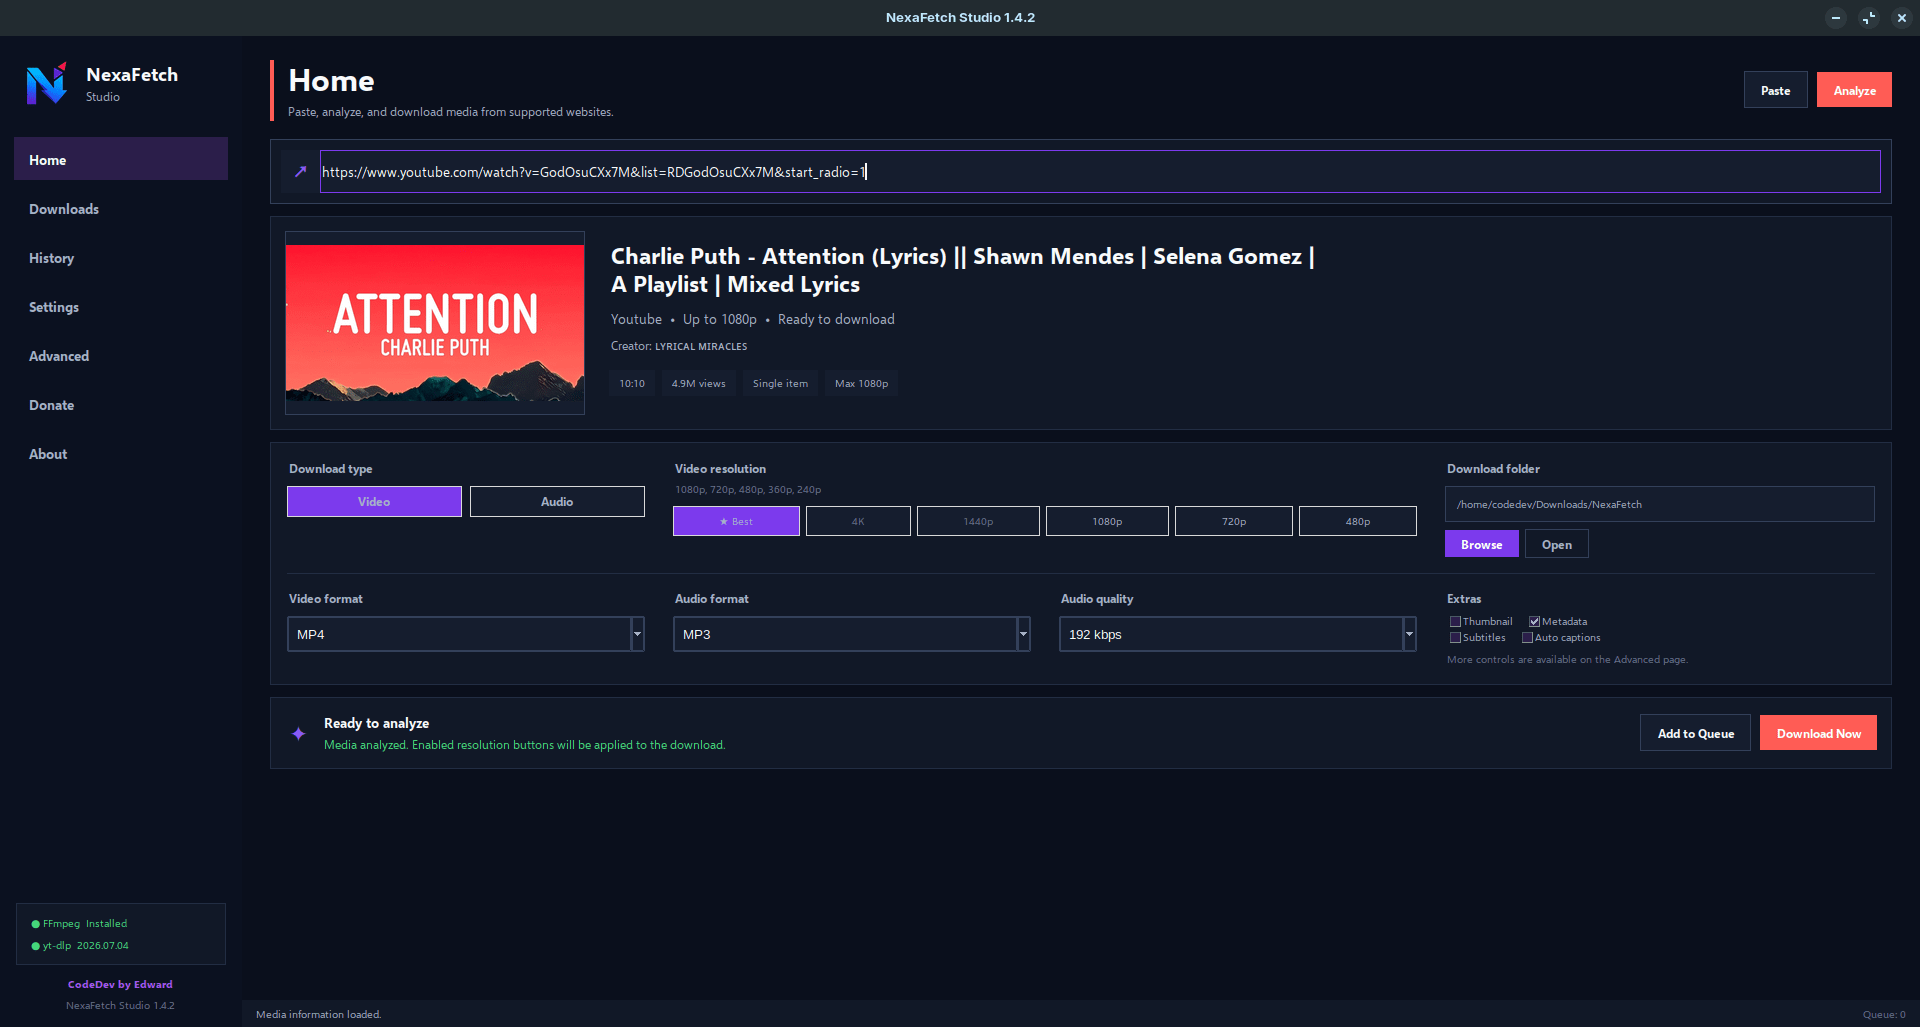Open the Advanced page
This screenshot has height=1027, width=1920.
pos(121,356)
